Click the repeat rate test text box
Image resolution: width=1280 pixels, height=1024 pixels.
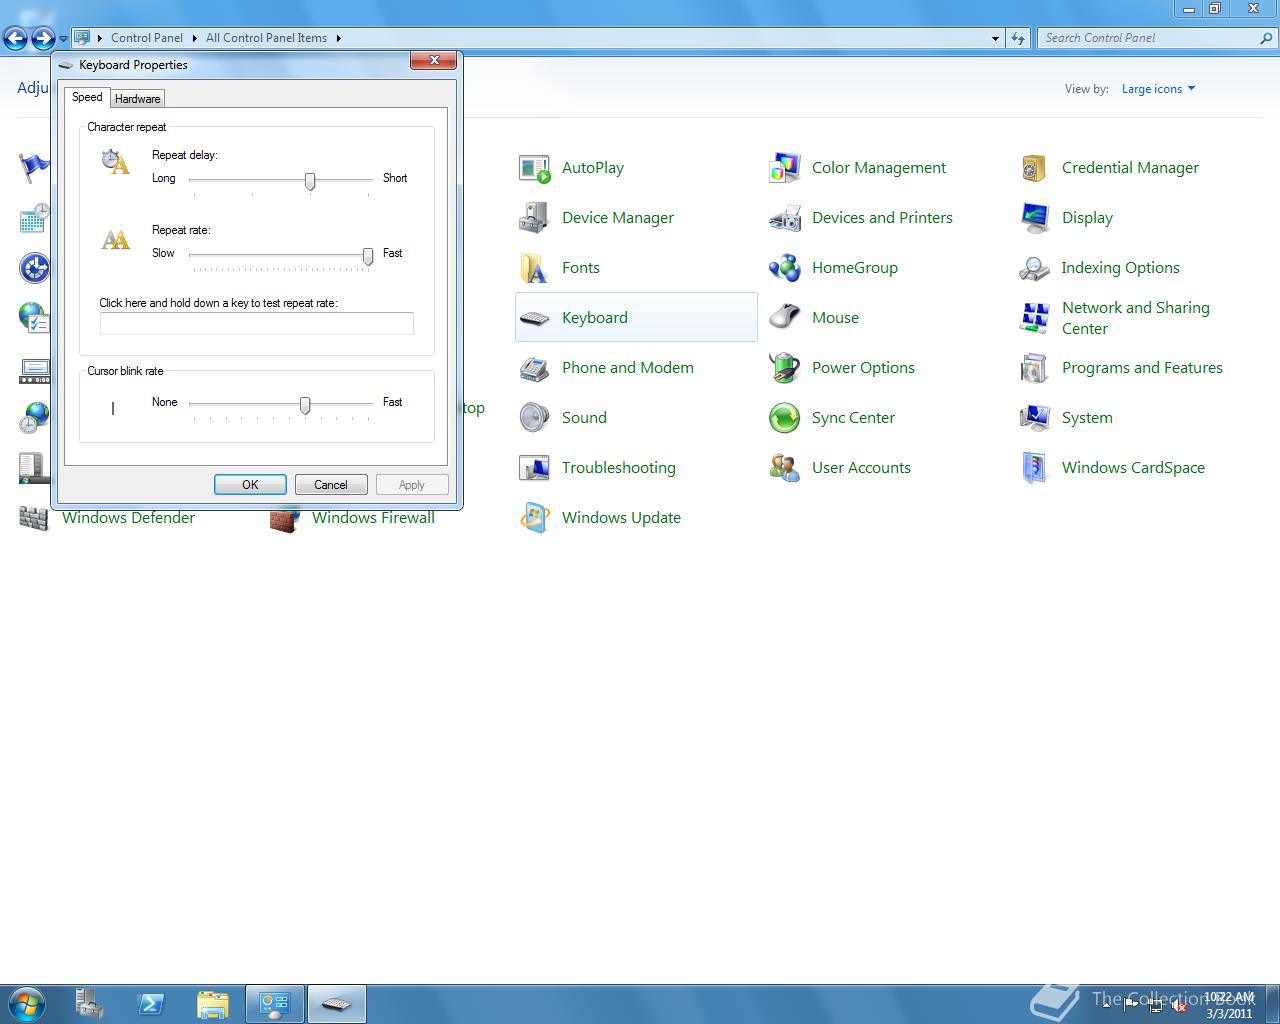pyautogui.click(x=257, y=323)
